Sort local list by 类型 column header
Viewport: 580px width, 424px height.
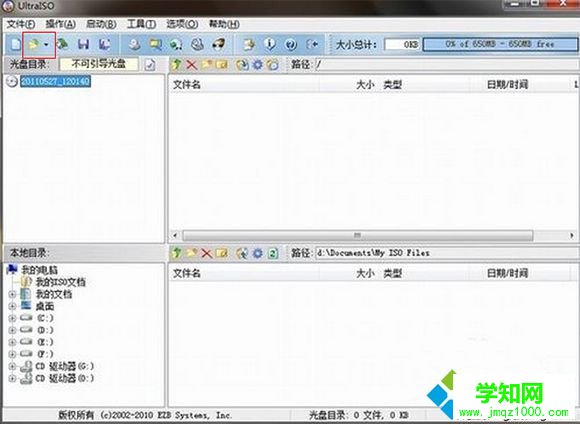pyautogui.click(x=424, y=273)
